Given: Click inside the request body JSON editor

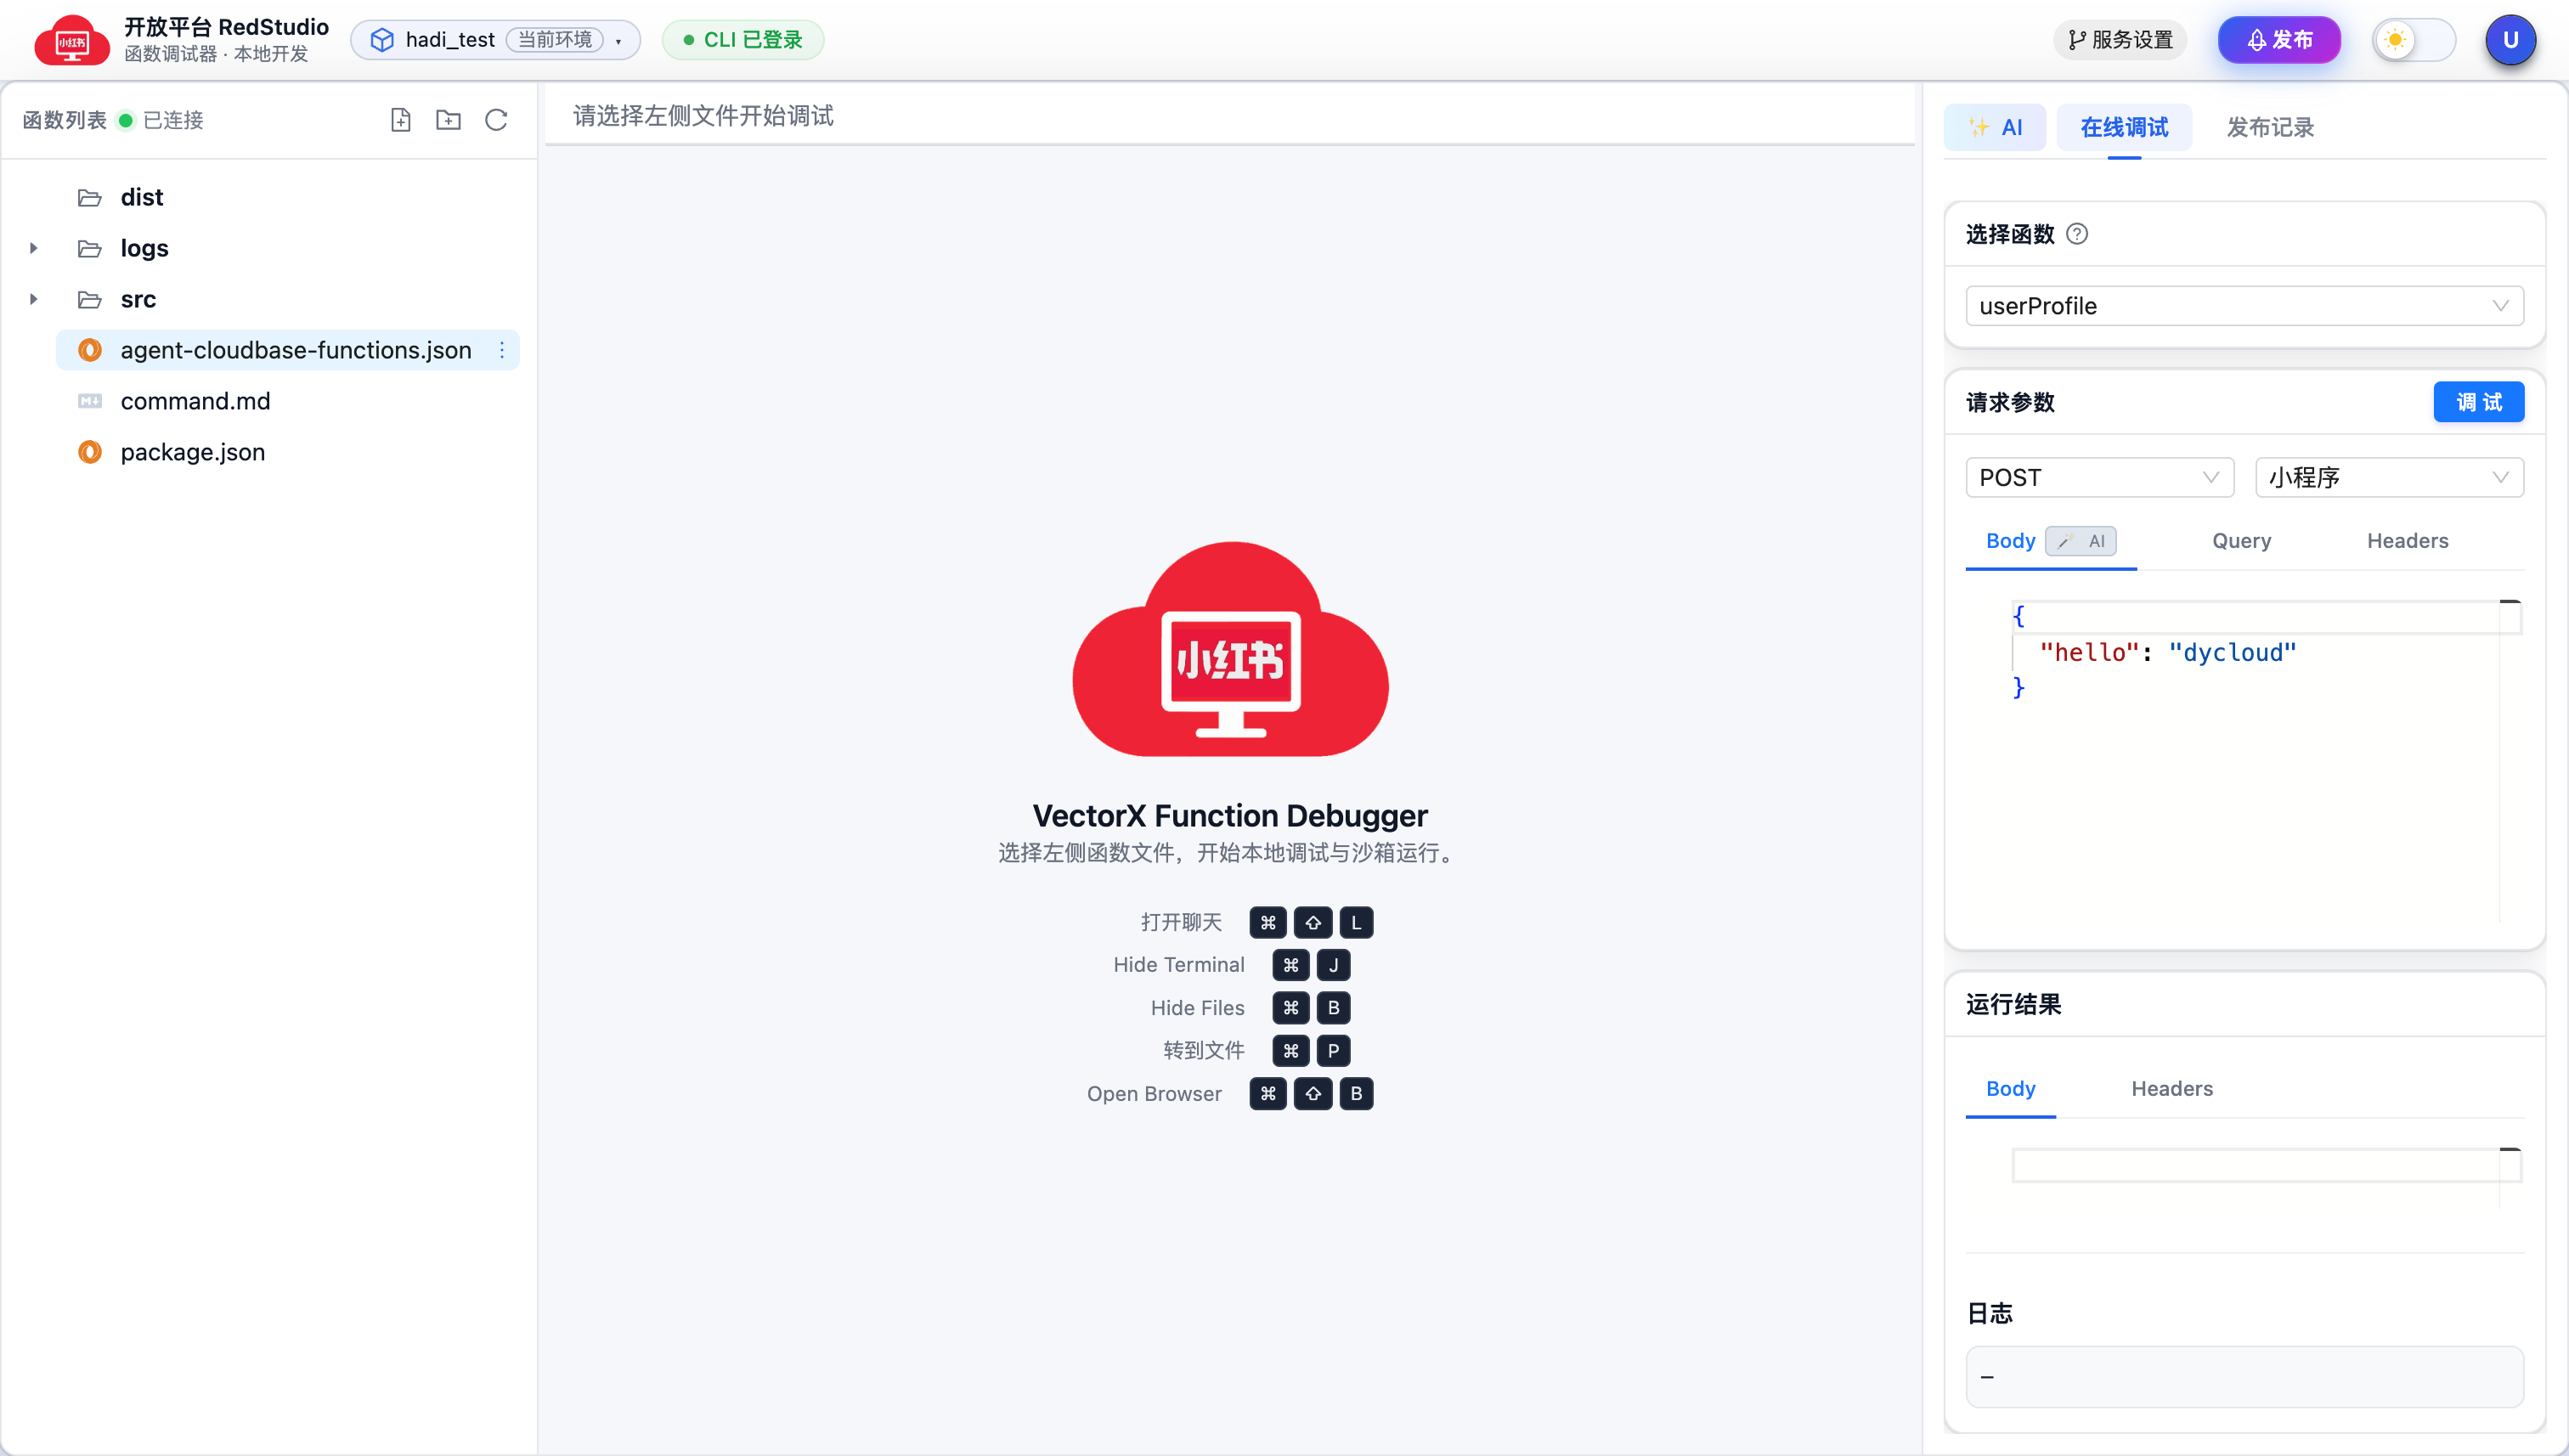Looking at the screenshot, I should pyautogui.click(x=2250, y=760).
